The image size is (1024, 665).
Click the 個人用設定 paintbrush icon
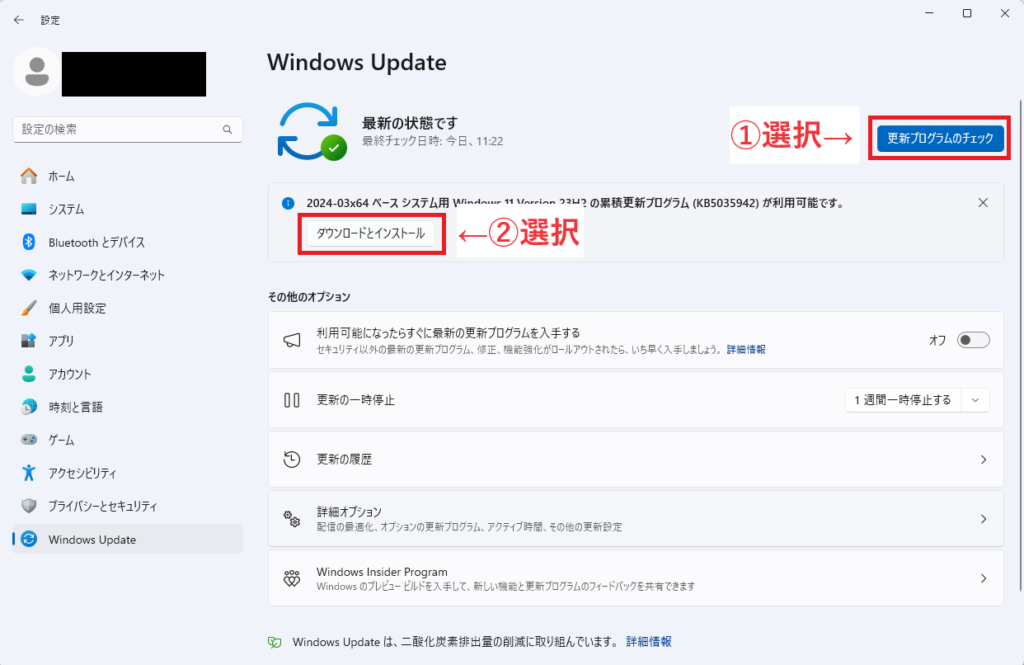coord(29,308)
